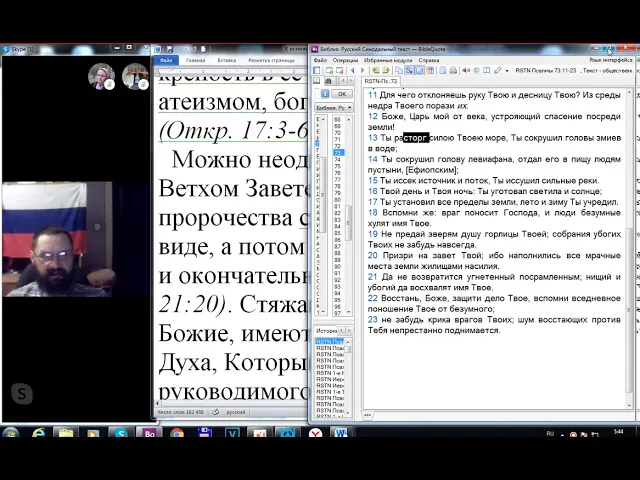
Task: Open the Справка menu in BibleQuote
Action: click(429, 60)
